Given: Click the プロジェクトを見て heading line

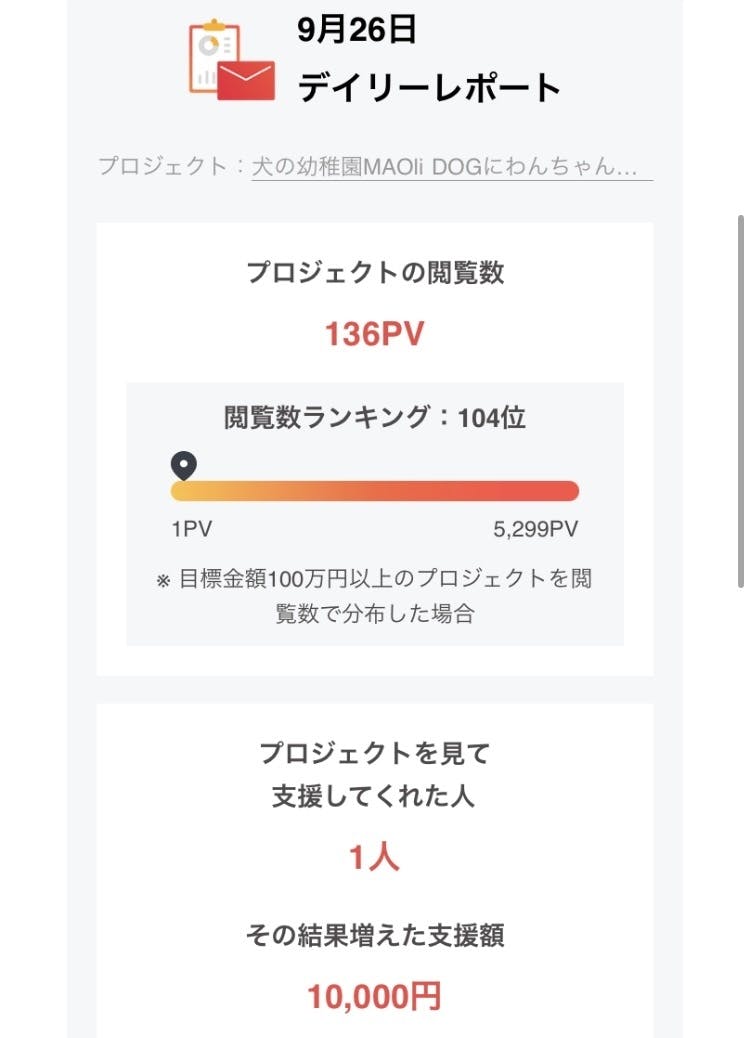Looking at the screenshot, I should (x=375, y=753).
